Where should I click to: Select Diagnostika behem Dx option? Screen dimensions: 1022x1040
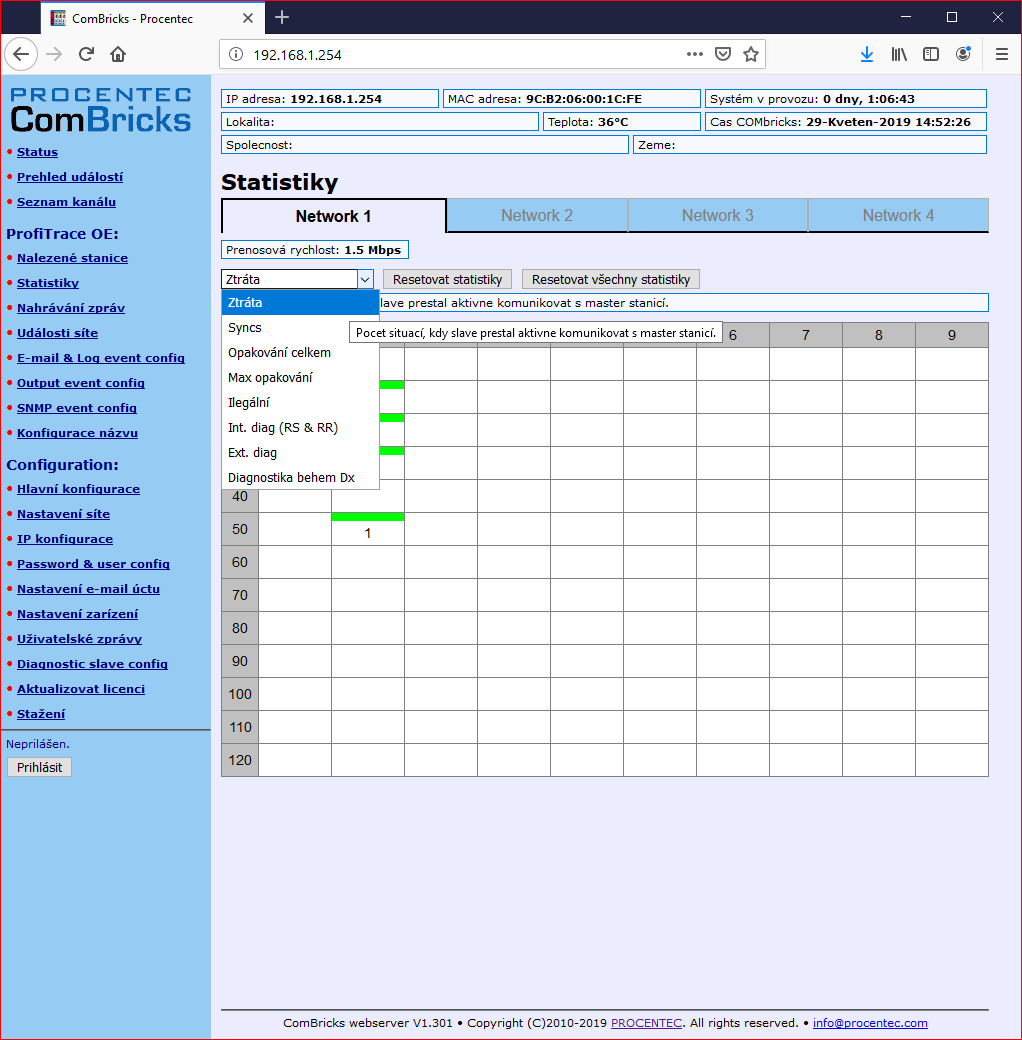coord(300,478)
